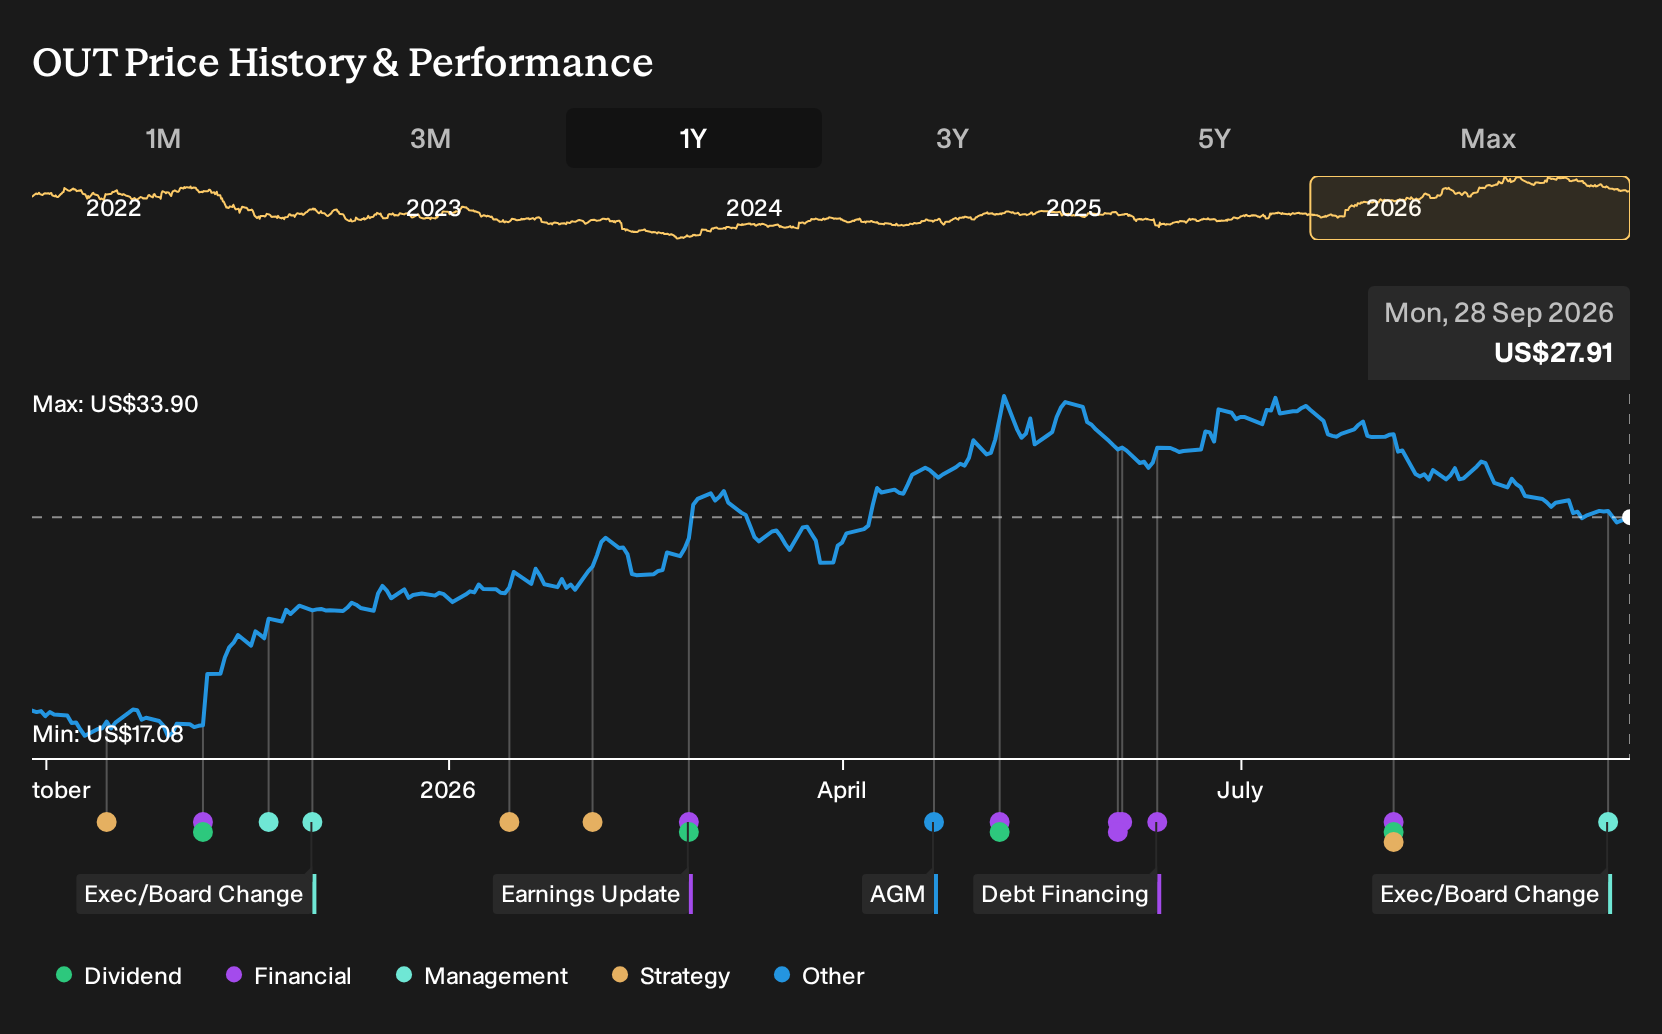Click the green Dividend marker in early November
The height and width of the screenshot is (1034, 1662).
coord(203,832)
